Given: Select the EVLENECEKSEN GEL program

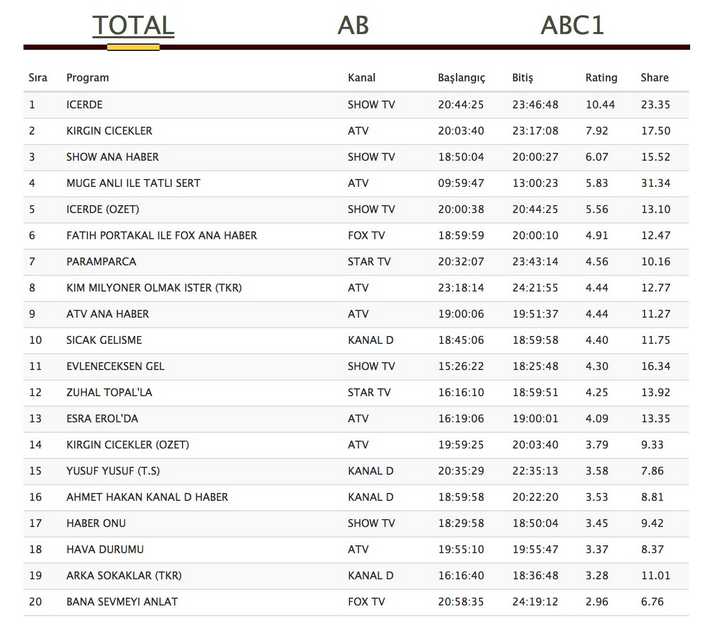Looking at the screenshot, I should 115,366.
